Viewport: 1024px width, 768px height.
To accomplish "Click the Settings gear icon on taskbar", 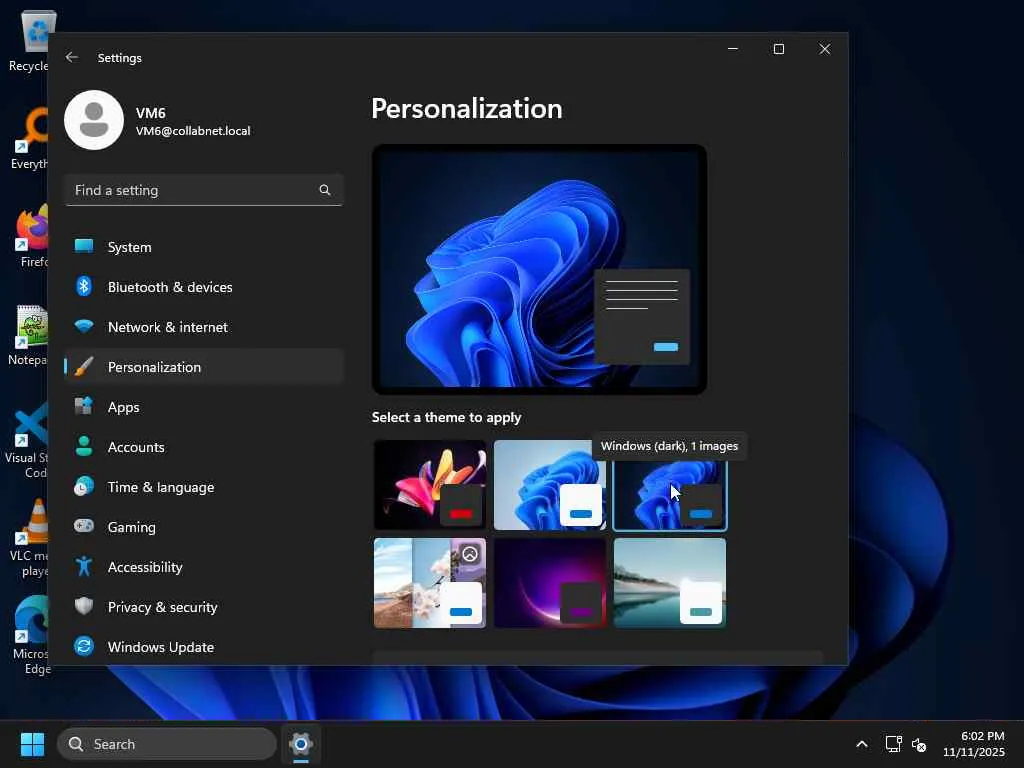I will [x=301, y=744].
